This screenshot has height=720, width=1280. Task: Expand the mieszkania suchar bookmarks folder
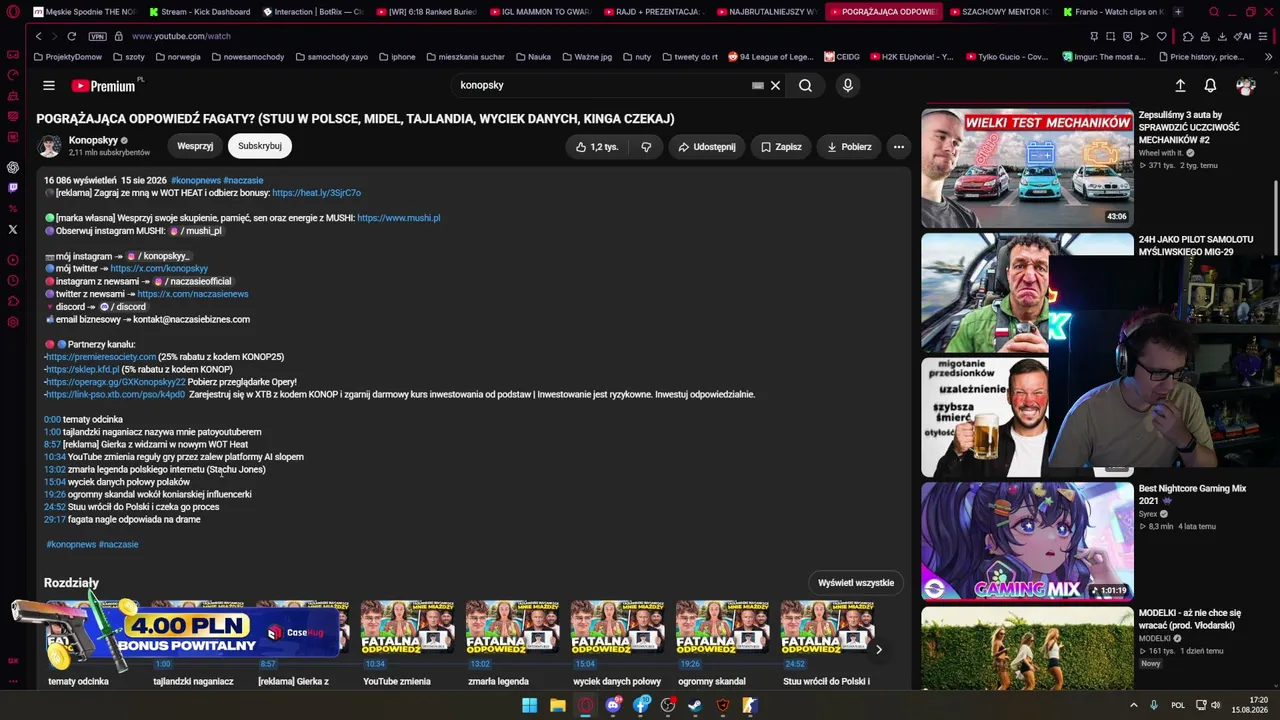465,57
